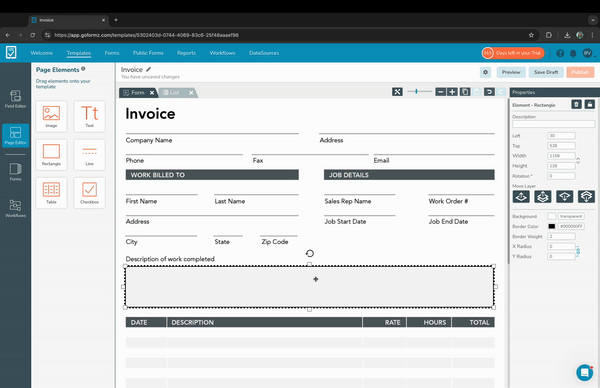This screenshot has width=600, height=388.
Task: Open the Workflows sidebar icon
Action: pyautogui.click(x=15, y=208)
